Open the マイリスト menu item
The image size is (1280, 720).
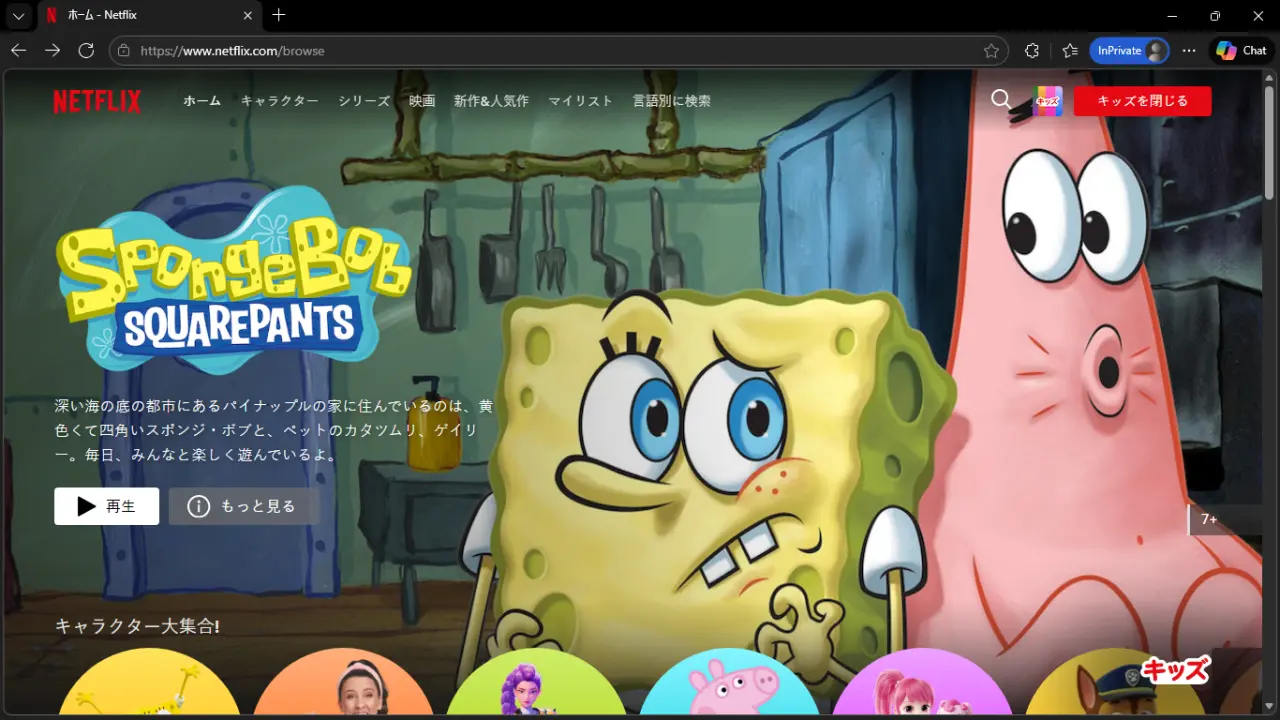pyautogui.click(x=580, y=101)
